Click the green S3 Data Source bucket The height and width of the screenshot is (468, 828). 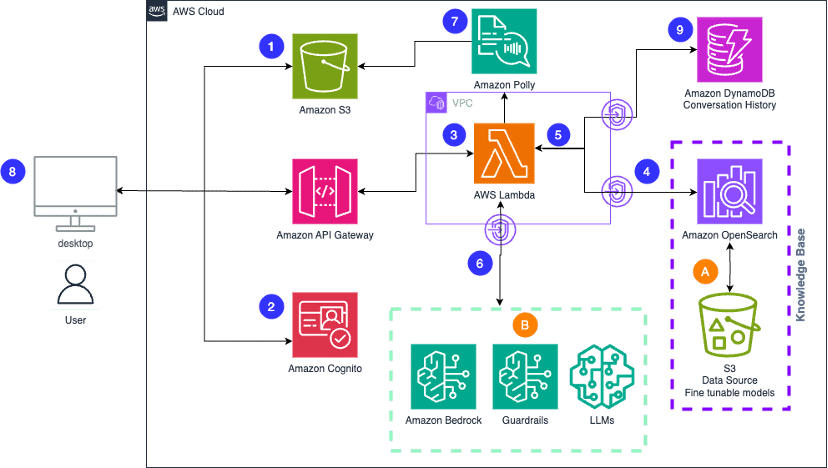tap(729, 325)
